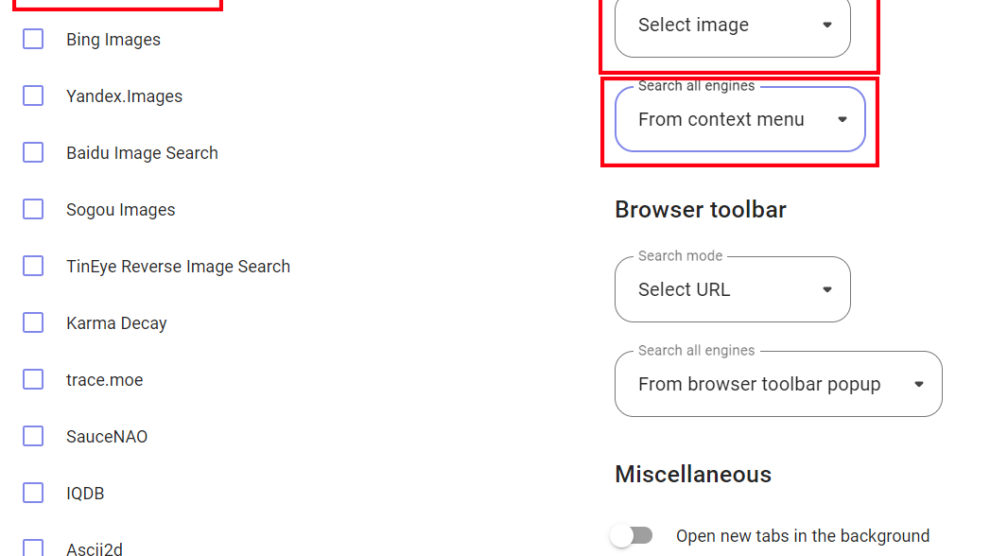This screenshot has height=556, width=990.
Task: Check the Bing Images checkbox
Action: tap(33, 39)
